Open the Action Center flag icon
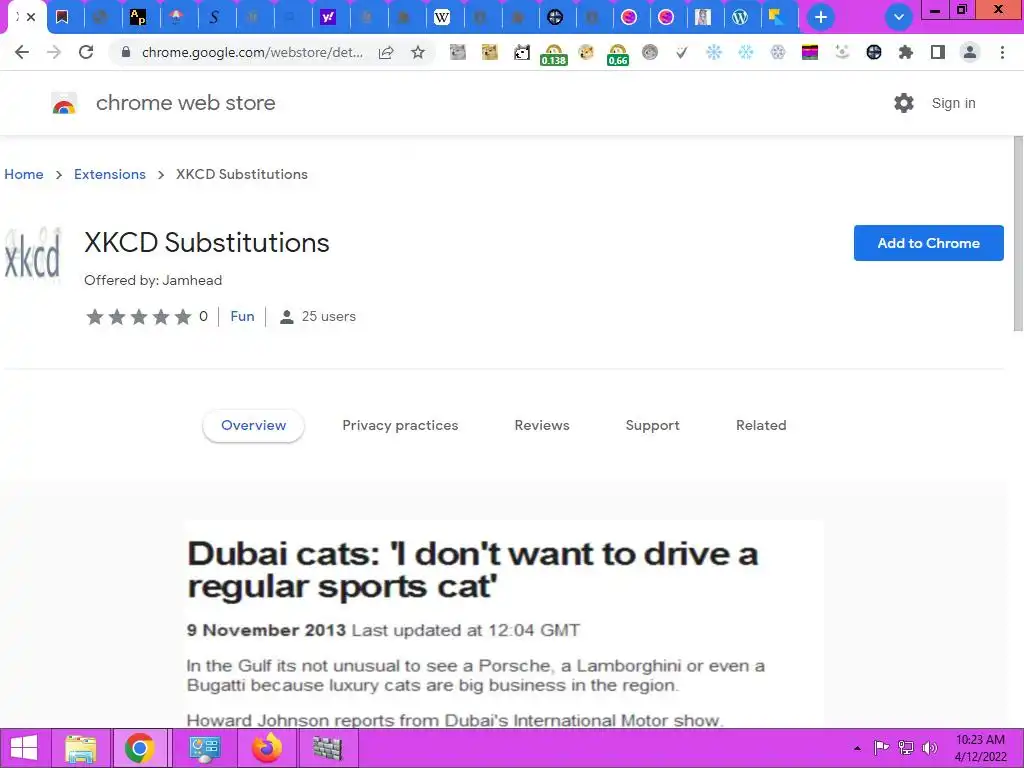This screenshot has height=768, width=1024. (881, 748)
